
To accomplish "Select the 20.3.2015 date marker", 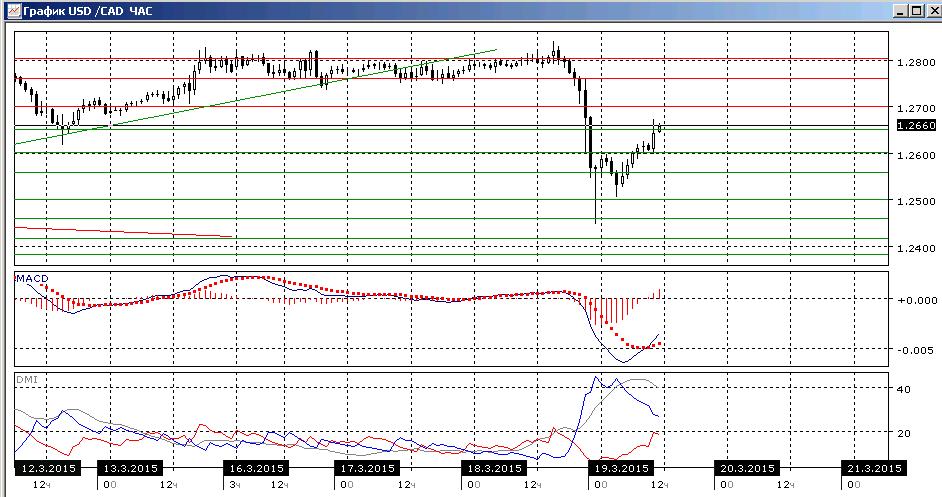I will click(x=747, y=468).
